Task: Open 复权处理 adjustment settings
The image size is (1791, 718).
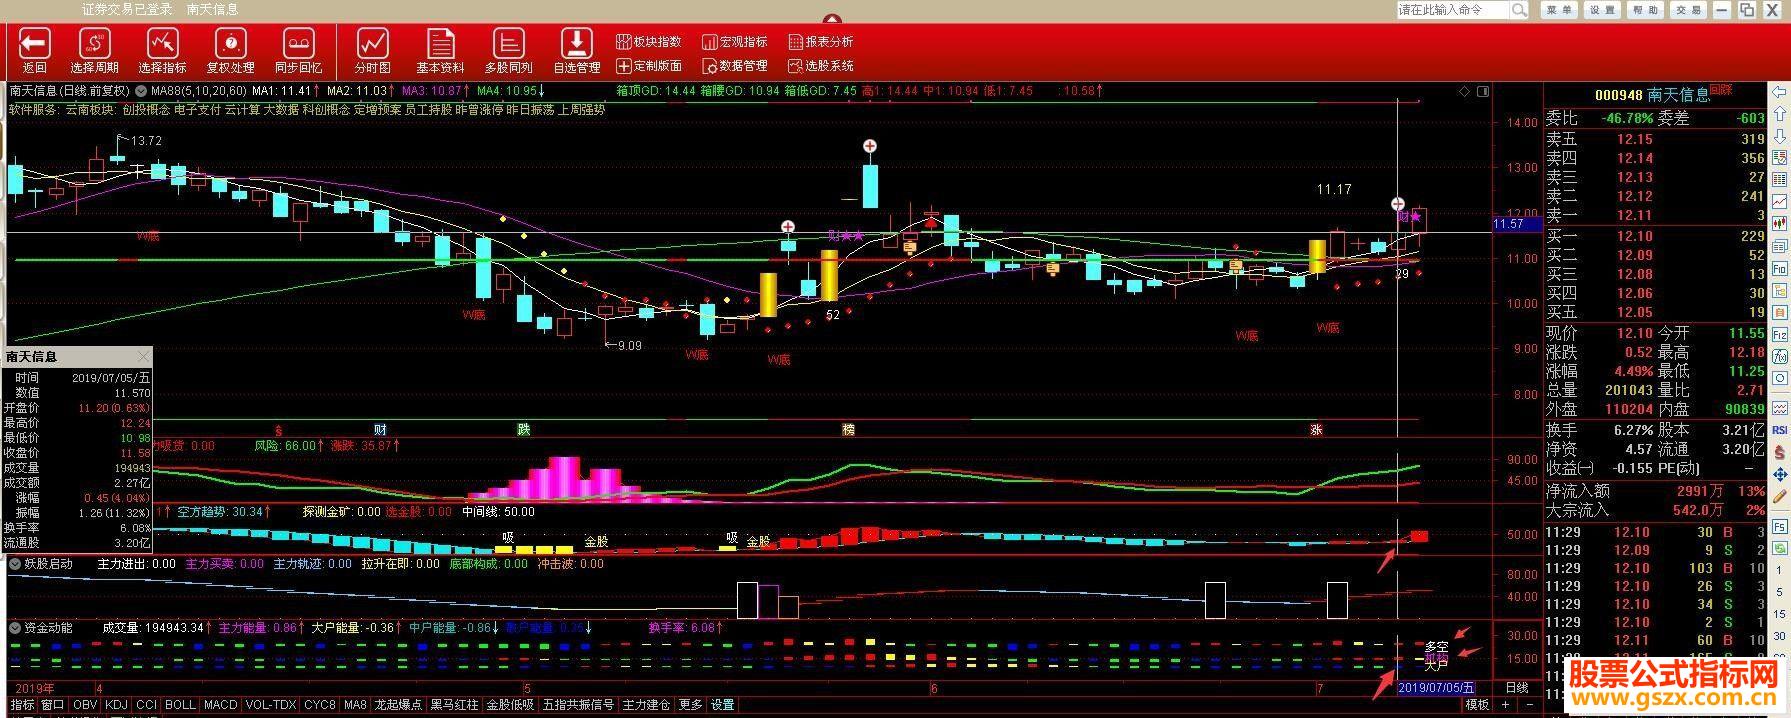Action: (x=231, y=51)
